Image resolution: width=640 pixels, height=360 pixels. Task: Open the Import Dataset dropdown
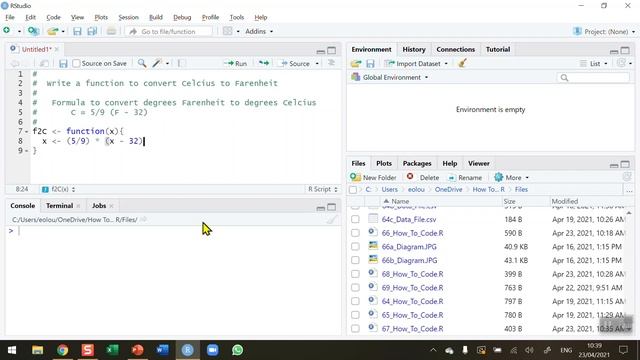(x=416, y=64)
